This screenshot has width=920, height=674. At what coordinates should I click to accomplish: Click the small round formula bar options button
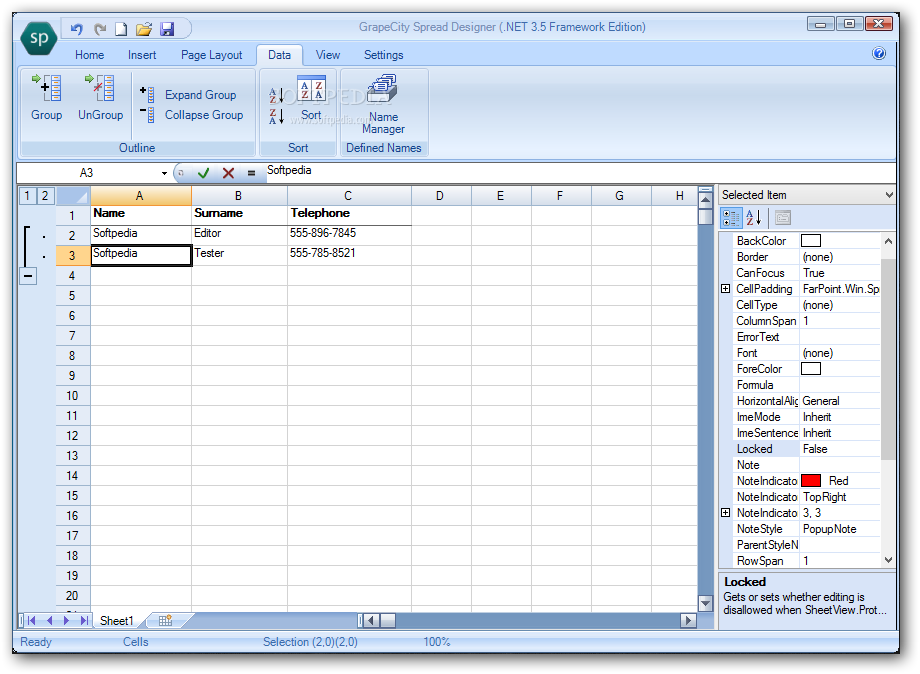pos(181,172)
